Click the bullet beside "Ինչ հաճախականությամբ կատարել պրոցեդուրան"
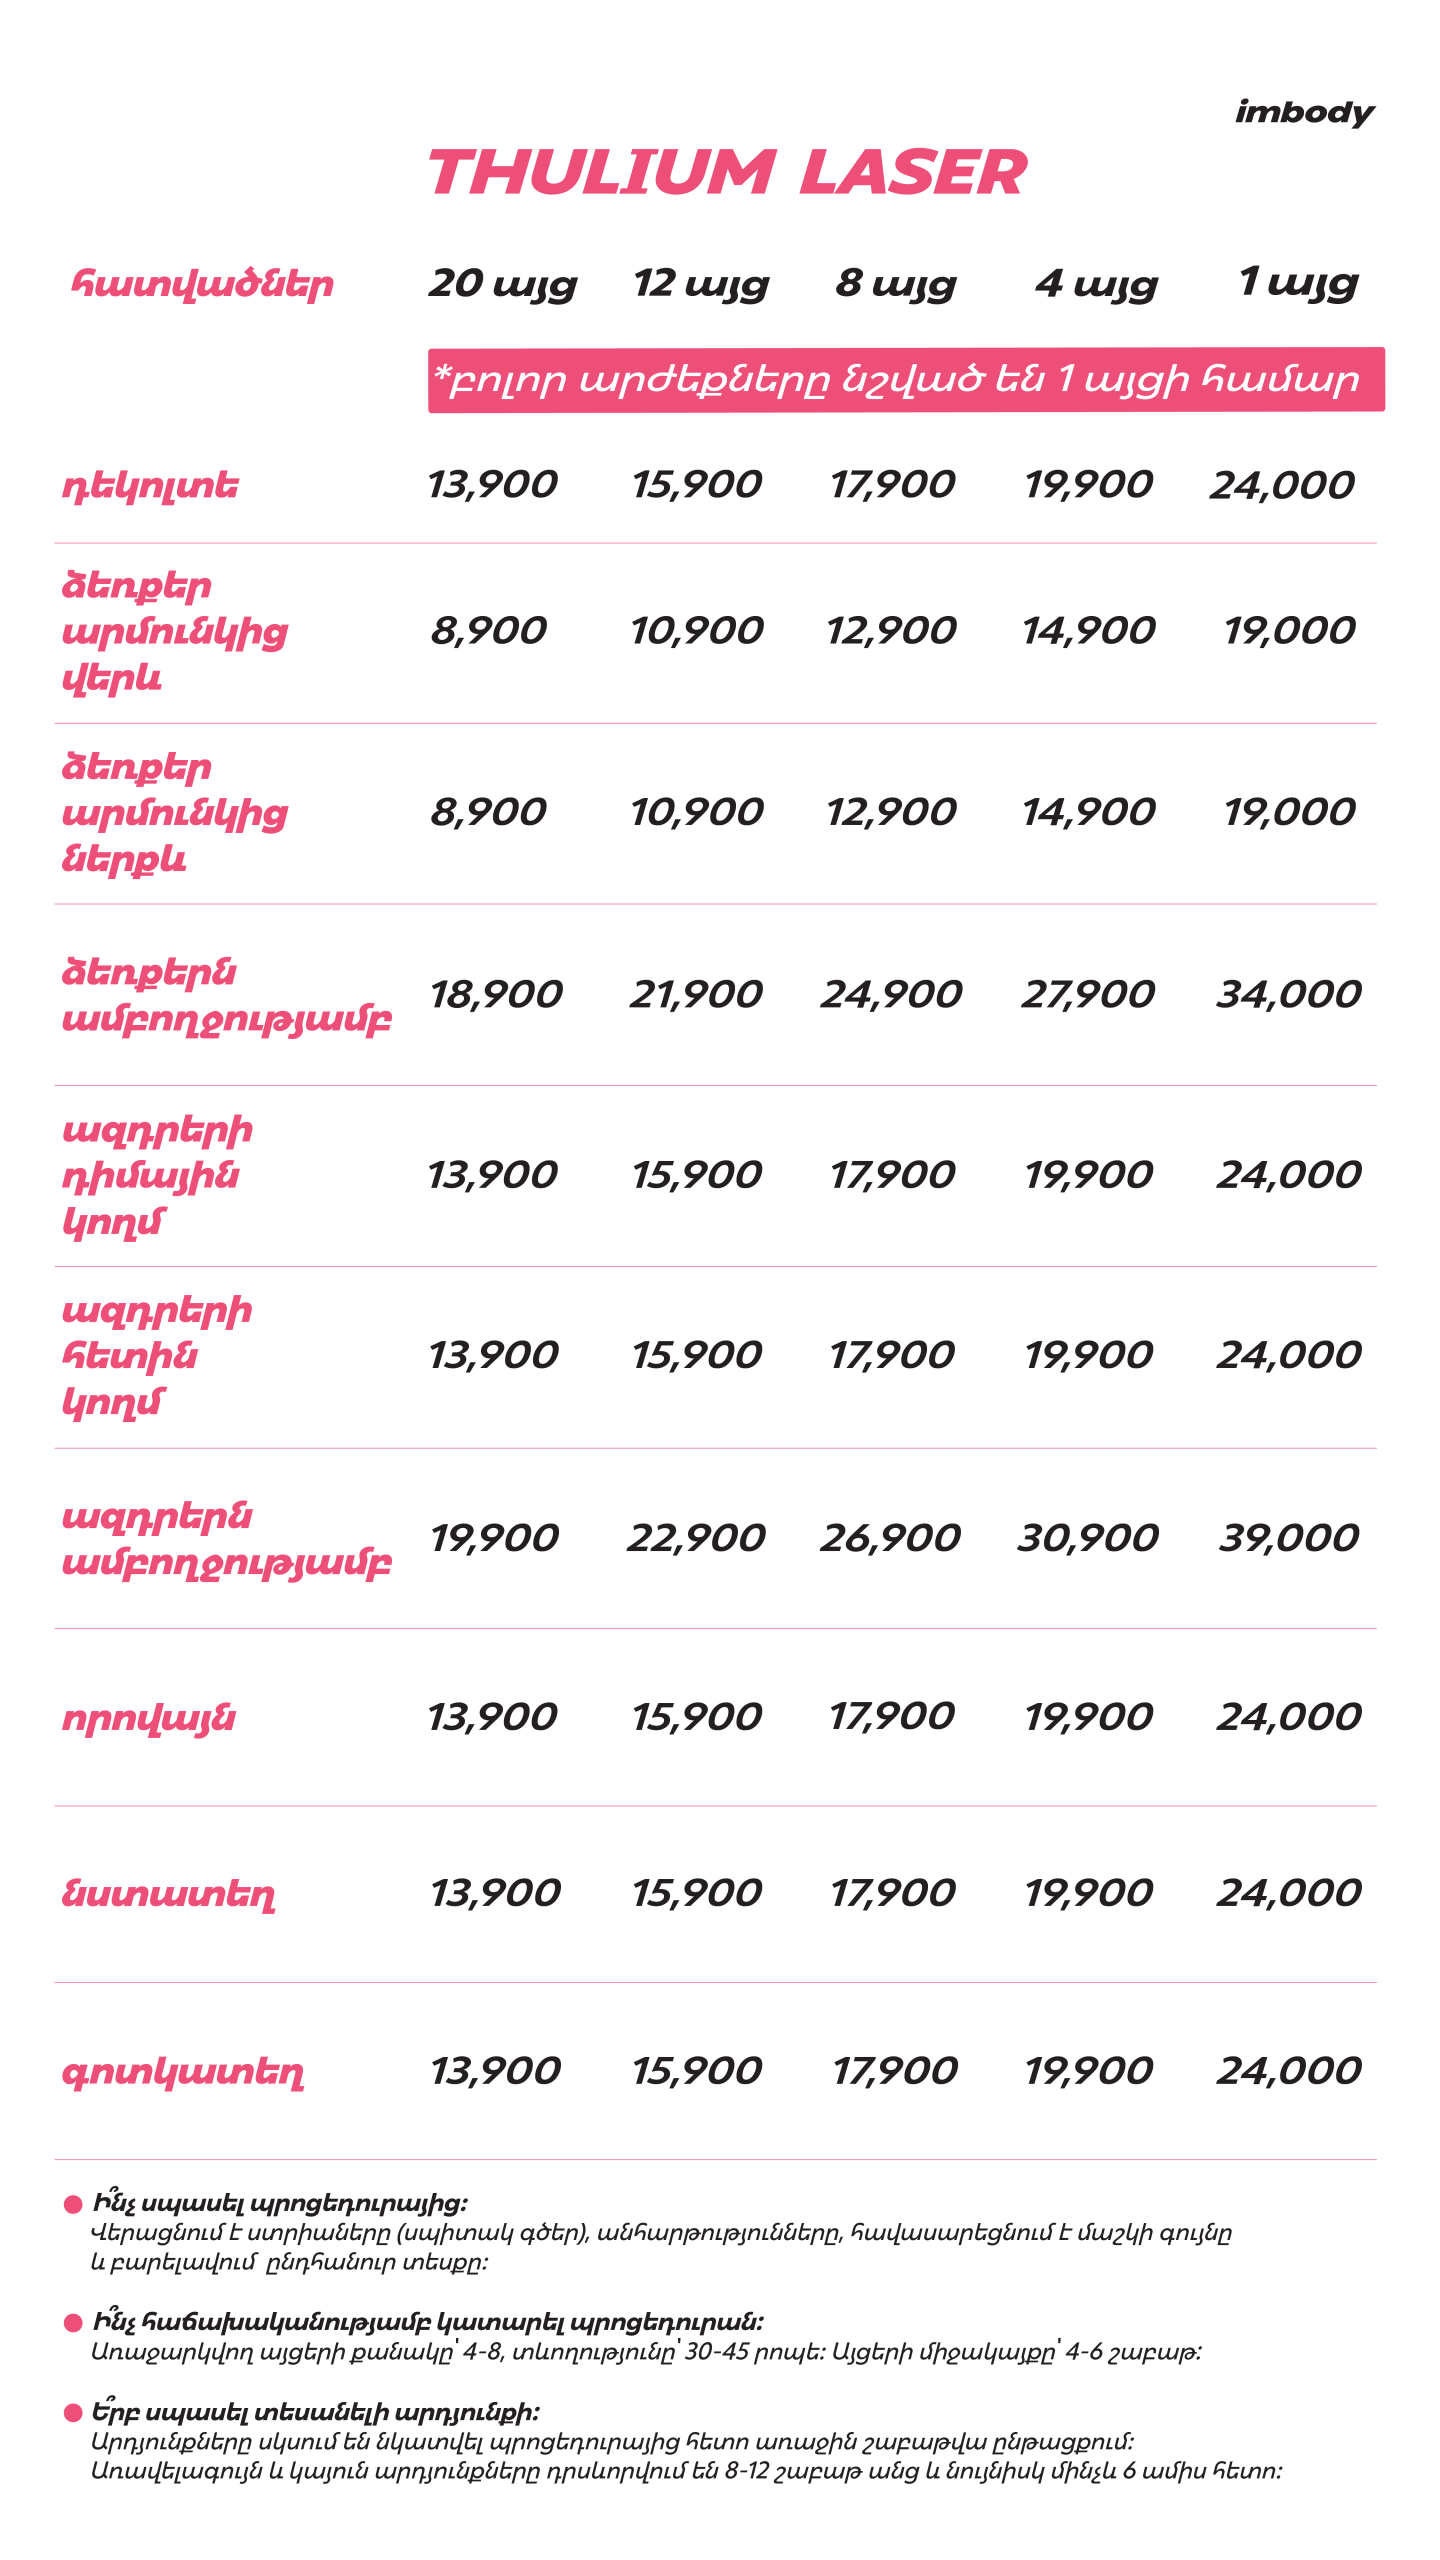Screen dimensions: 1440x2560 pos(73,2323)
